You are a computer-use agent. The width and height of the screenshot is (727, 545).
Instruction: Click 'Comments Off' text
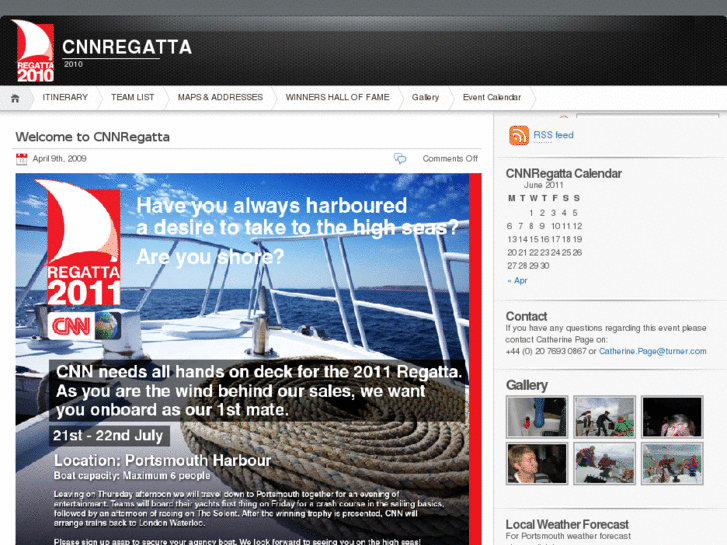(x=450, y=159)
